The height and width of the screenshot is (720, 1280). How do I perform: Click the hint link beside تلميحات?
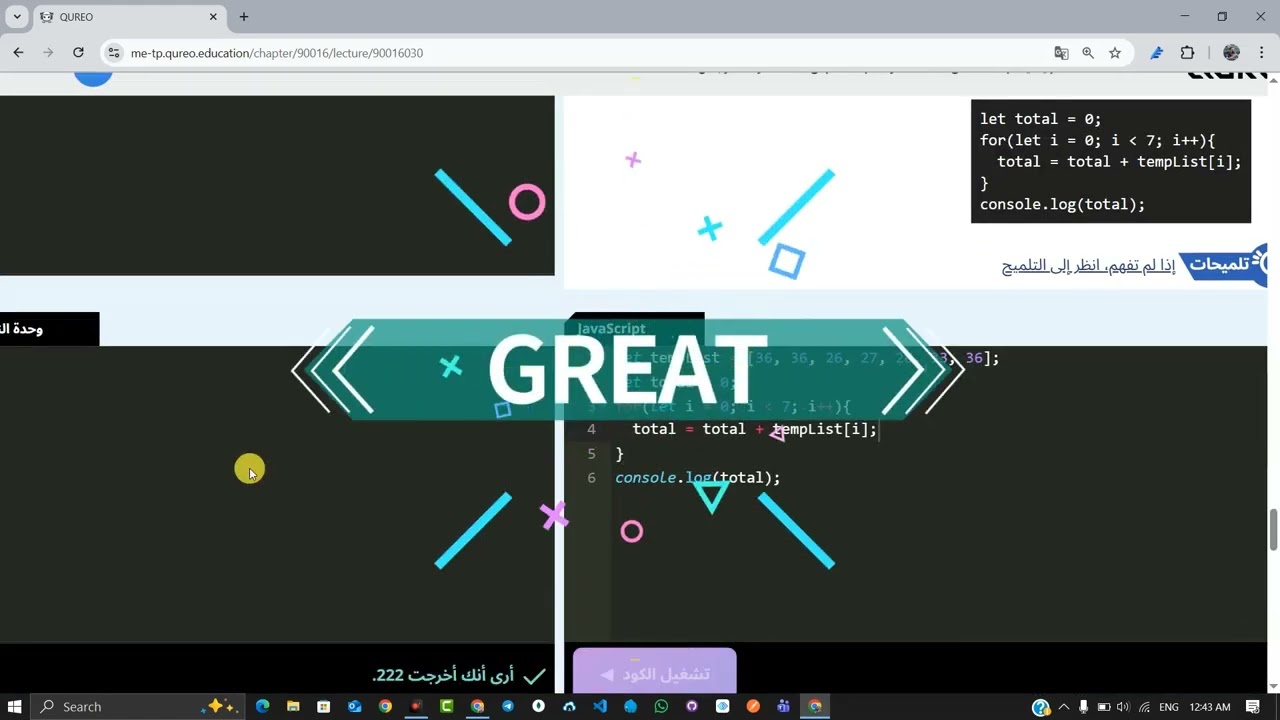pyautogui.click(x=1088, y=265)
